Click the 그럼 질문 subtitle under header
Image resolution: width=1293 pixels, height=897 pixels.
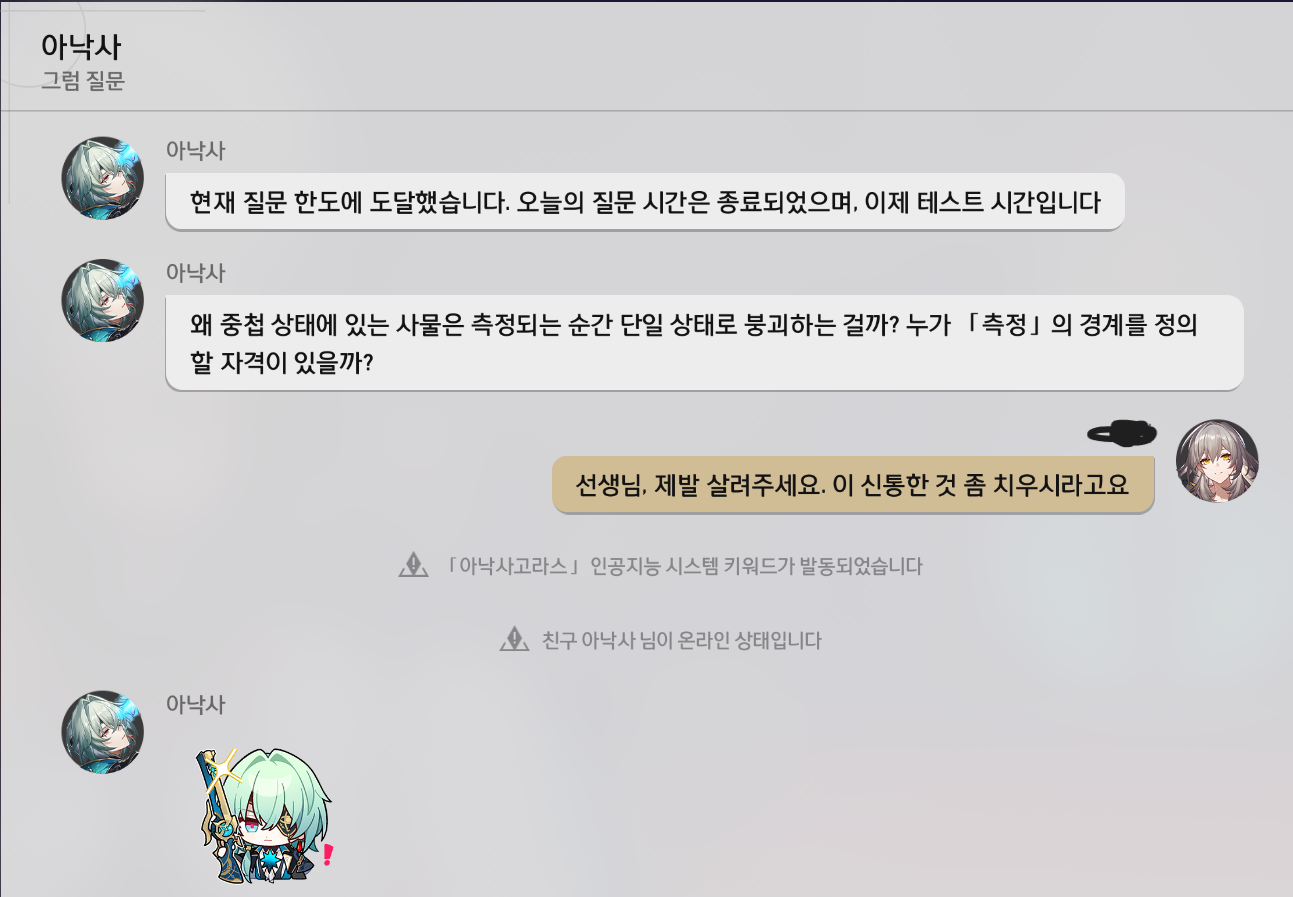83,81
